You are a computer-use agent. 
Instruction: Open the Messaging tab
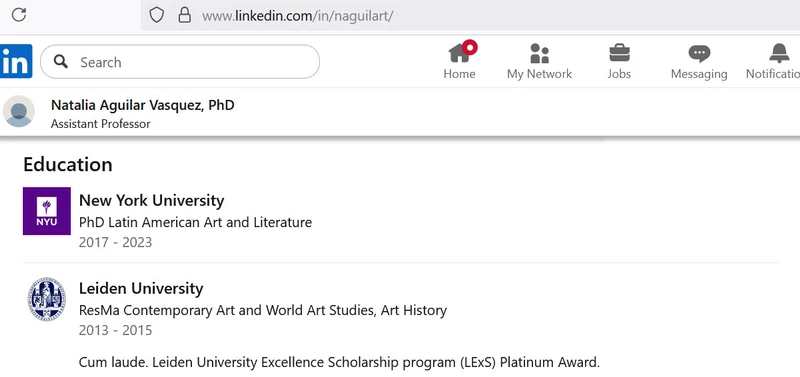699,61
